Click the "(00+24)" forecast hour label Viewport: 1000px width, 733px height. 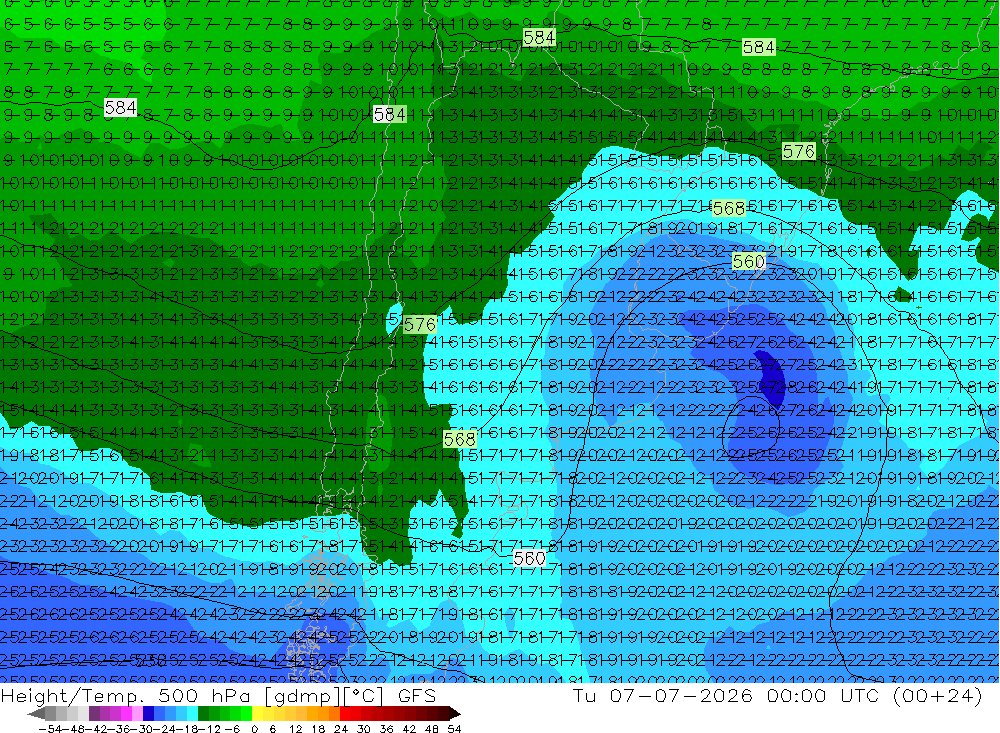pyautogui.click(x=938, y=695)
